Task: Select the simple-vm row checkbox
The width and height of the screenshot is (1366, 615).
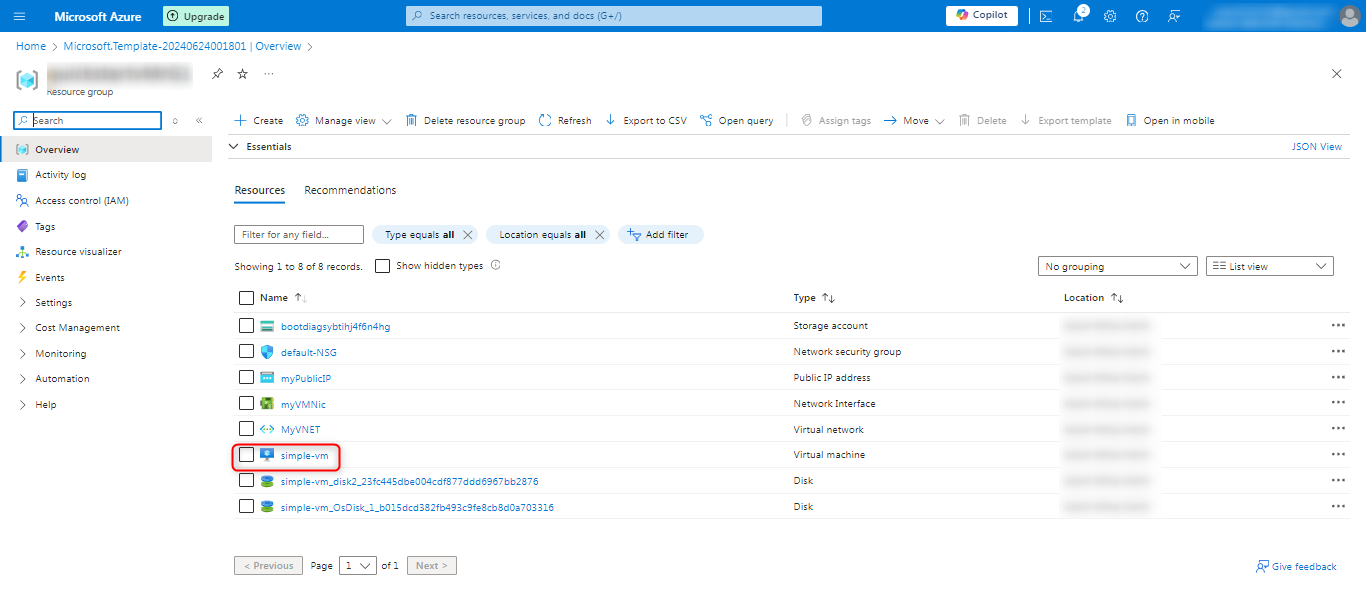Action: pos(246,455)
